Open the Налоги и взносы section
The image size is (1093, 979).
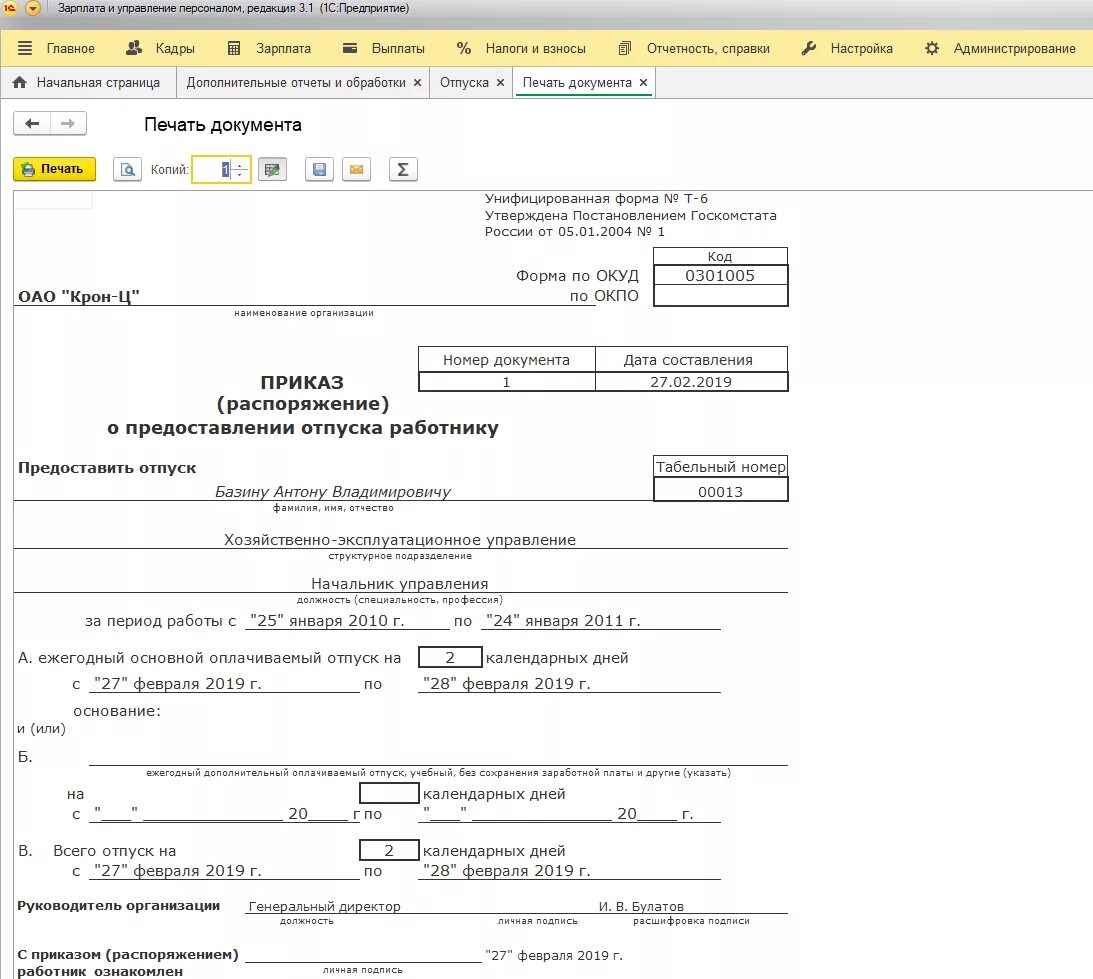tap(535, 48)
